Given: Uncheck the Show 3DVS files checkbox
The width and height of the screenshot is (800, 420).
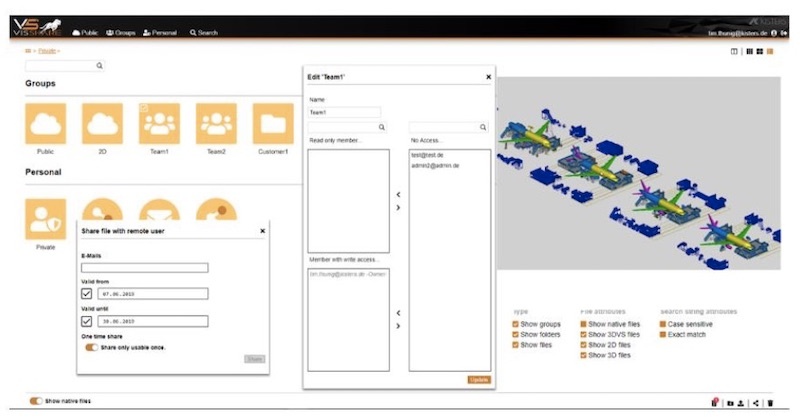Looking at the screenshot, I should click(583, 335).
